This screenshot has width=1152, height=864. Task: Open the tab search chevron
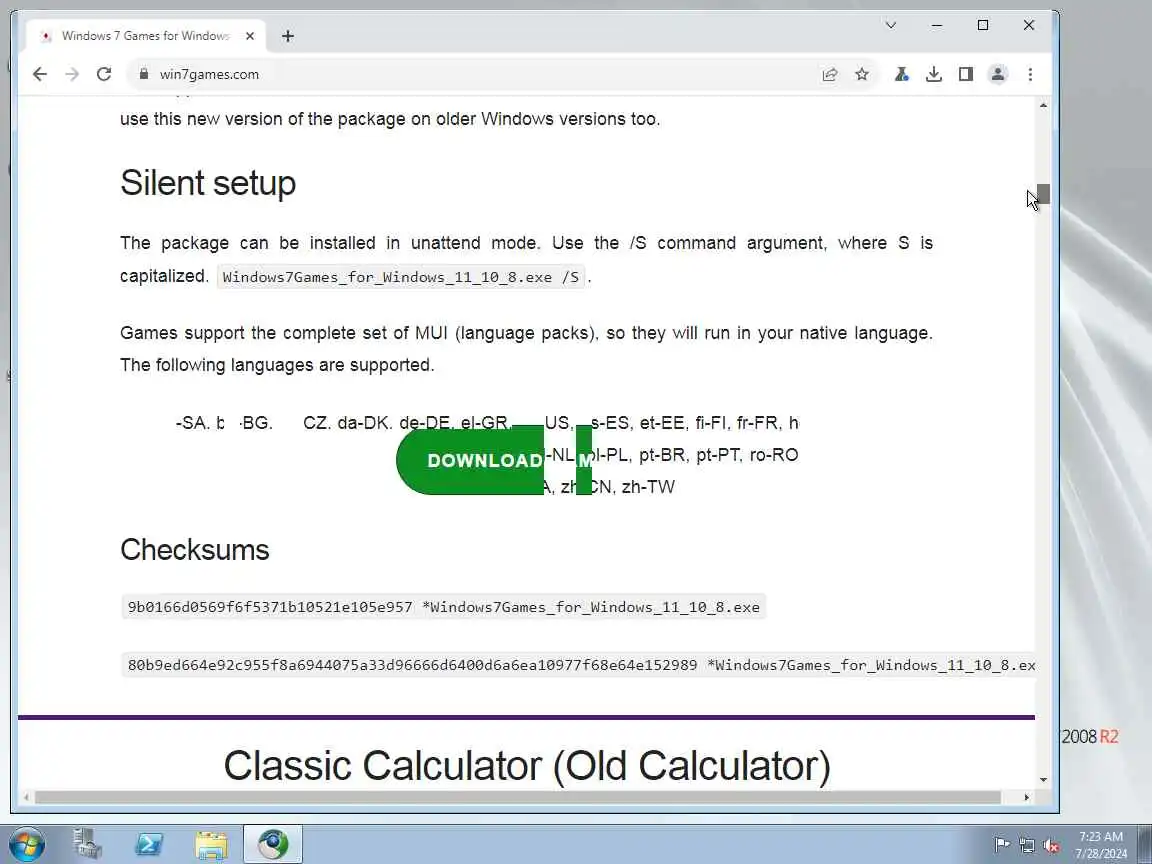click(890, 25)
